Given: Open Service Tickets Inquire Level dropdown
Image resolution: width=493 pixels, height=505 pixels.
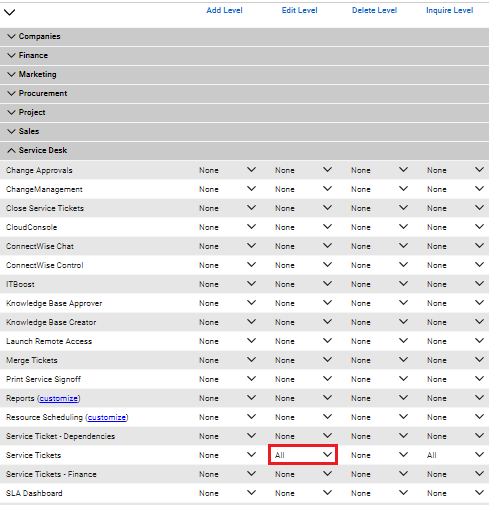Looking at the screenshot, I should tap(455, 455).
